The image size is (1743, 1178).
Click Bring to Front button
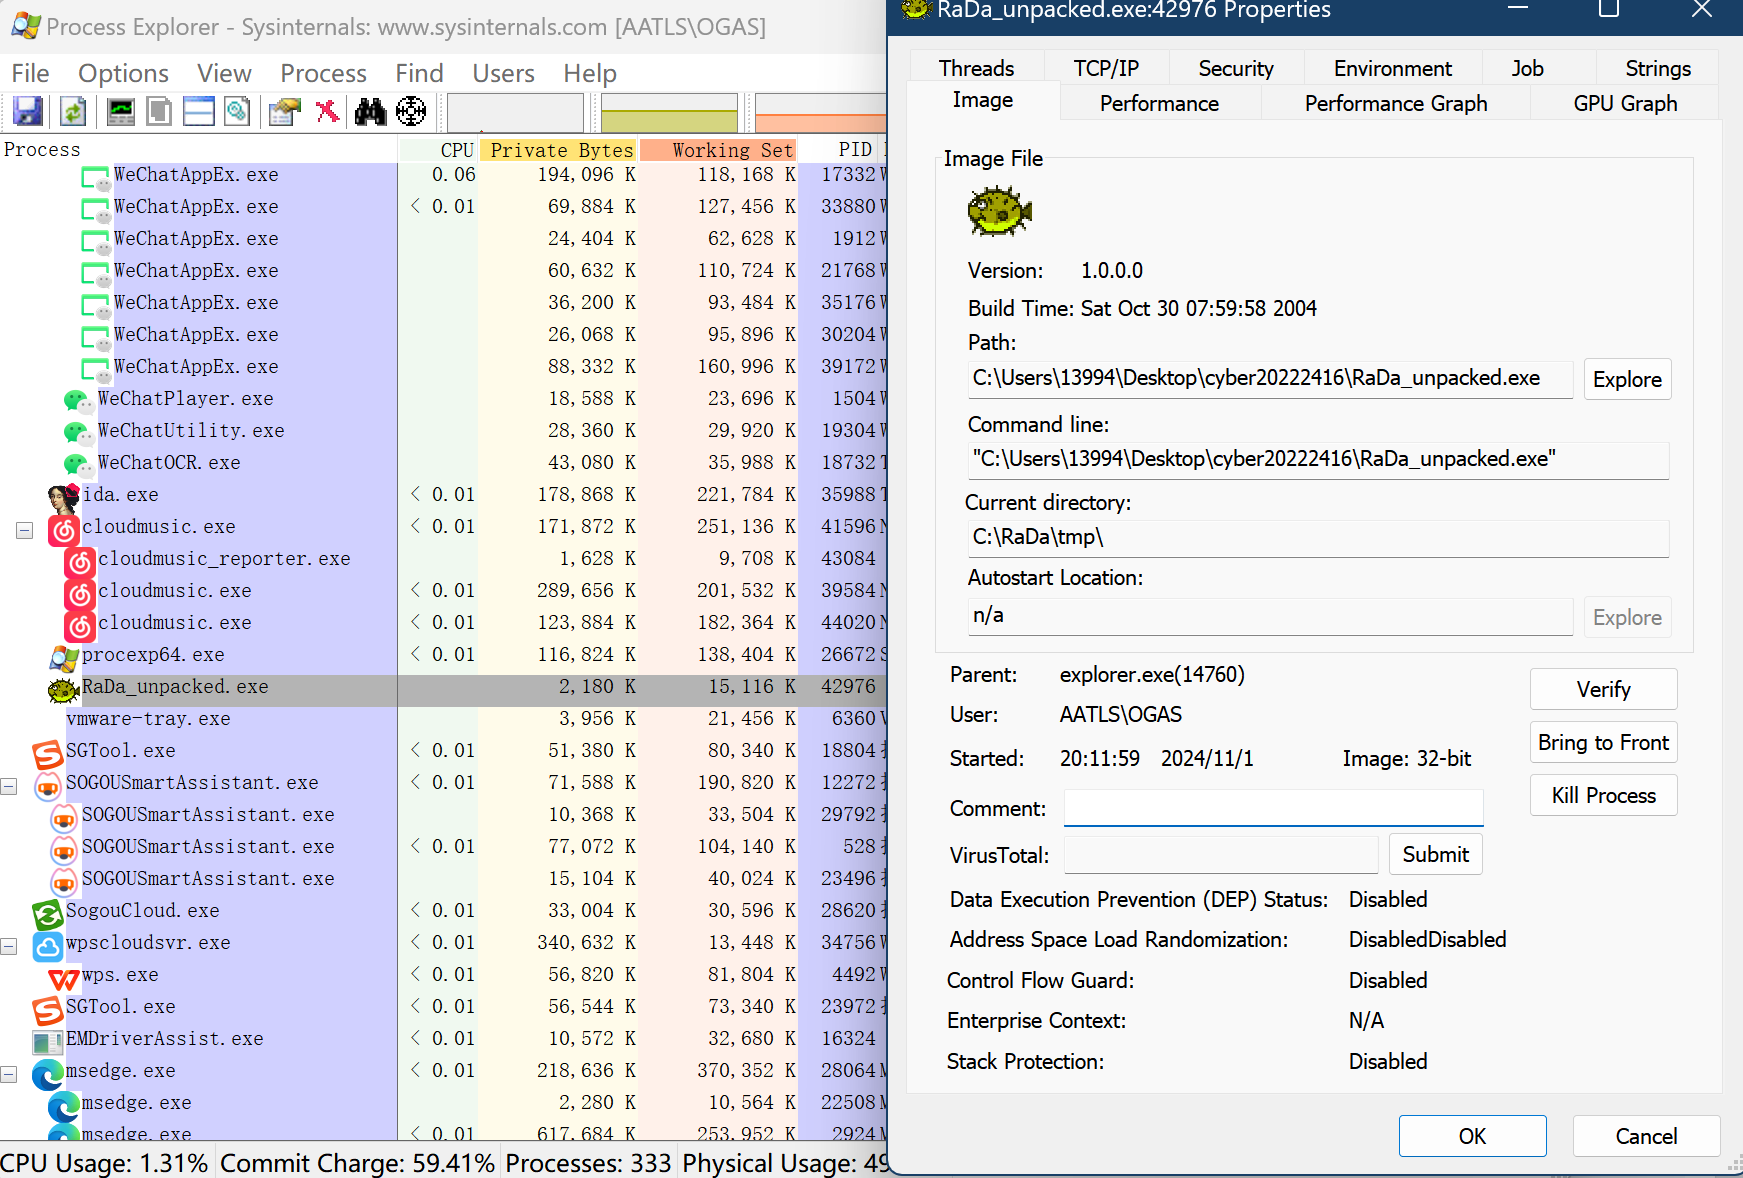[x=1603, y=742]
